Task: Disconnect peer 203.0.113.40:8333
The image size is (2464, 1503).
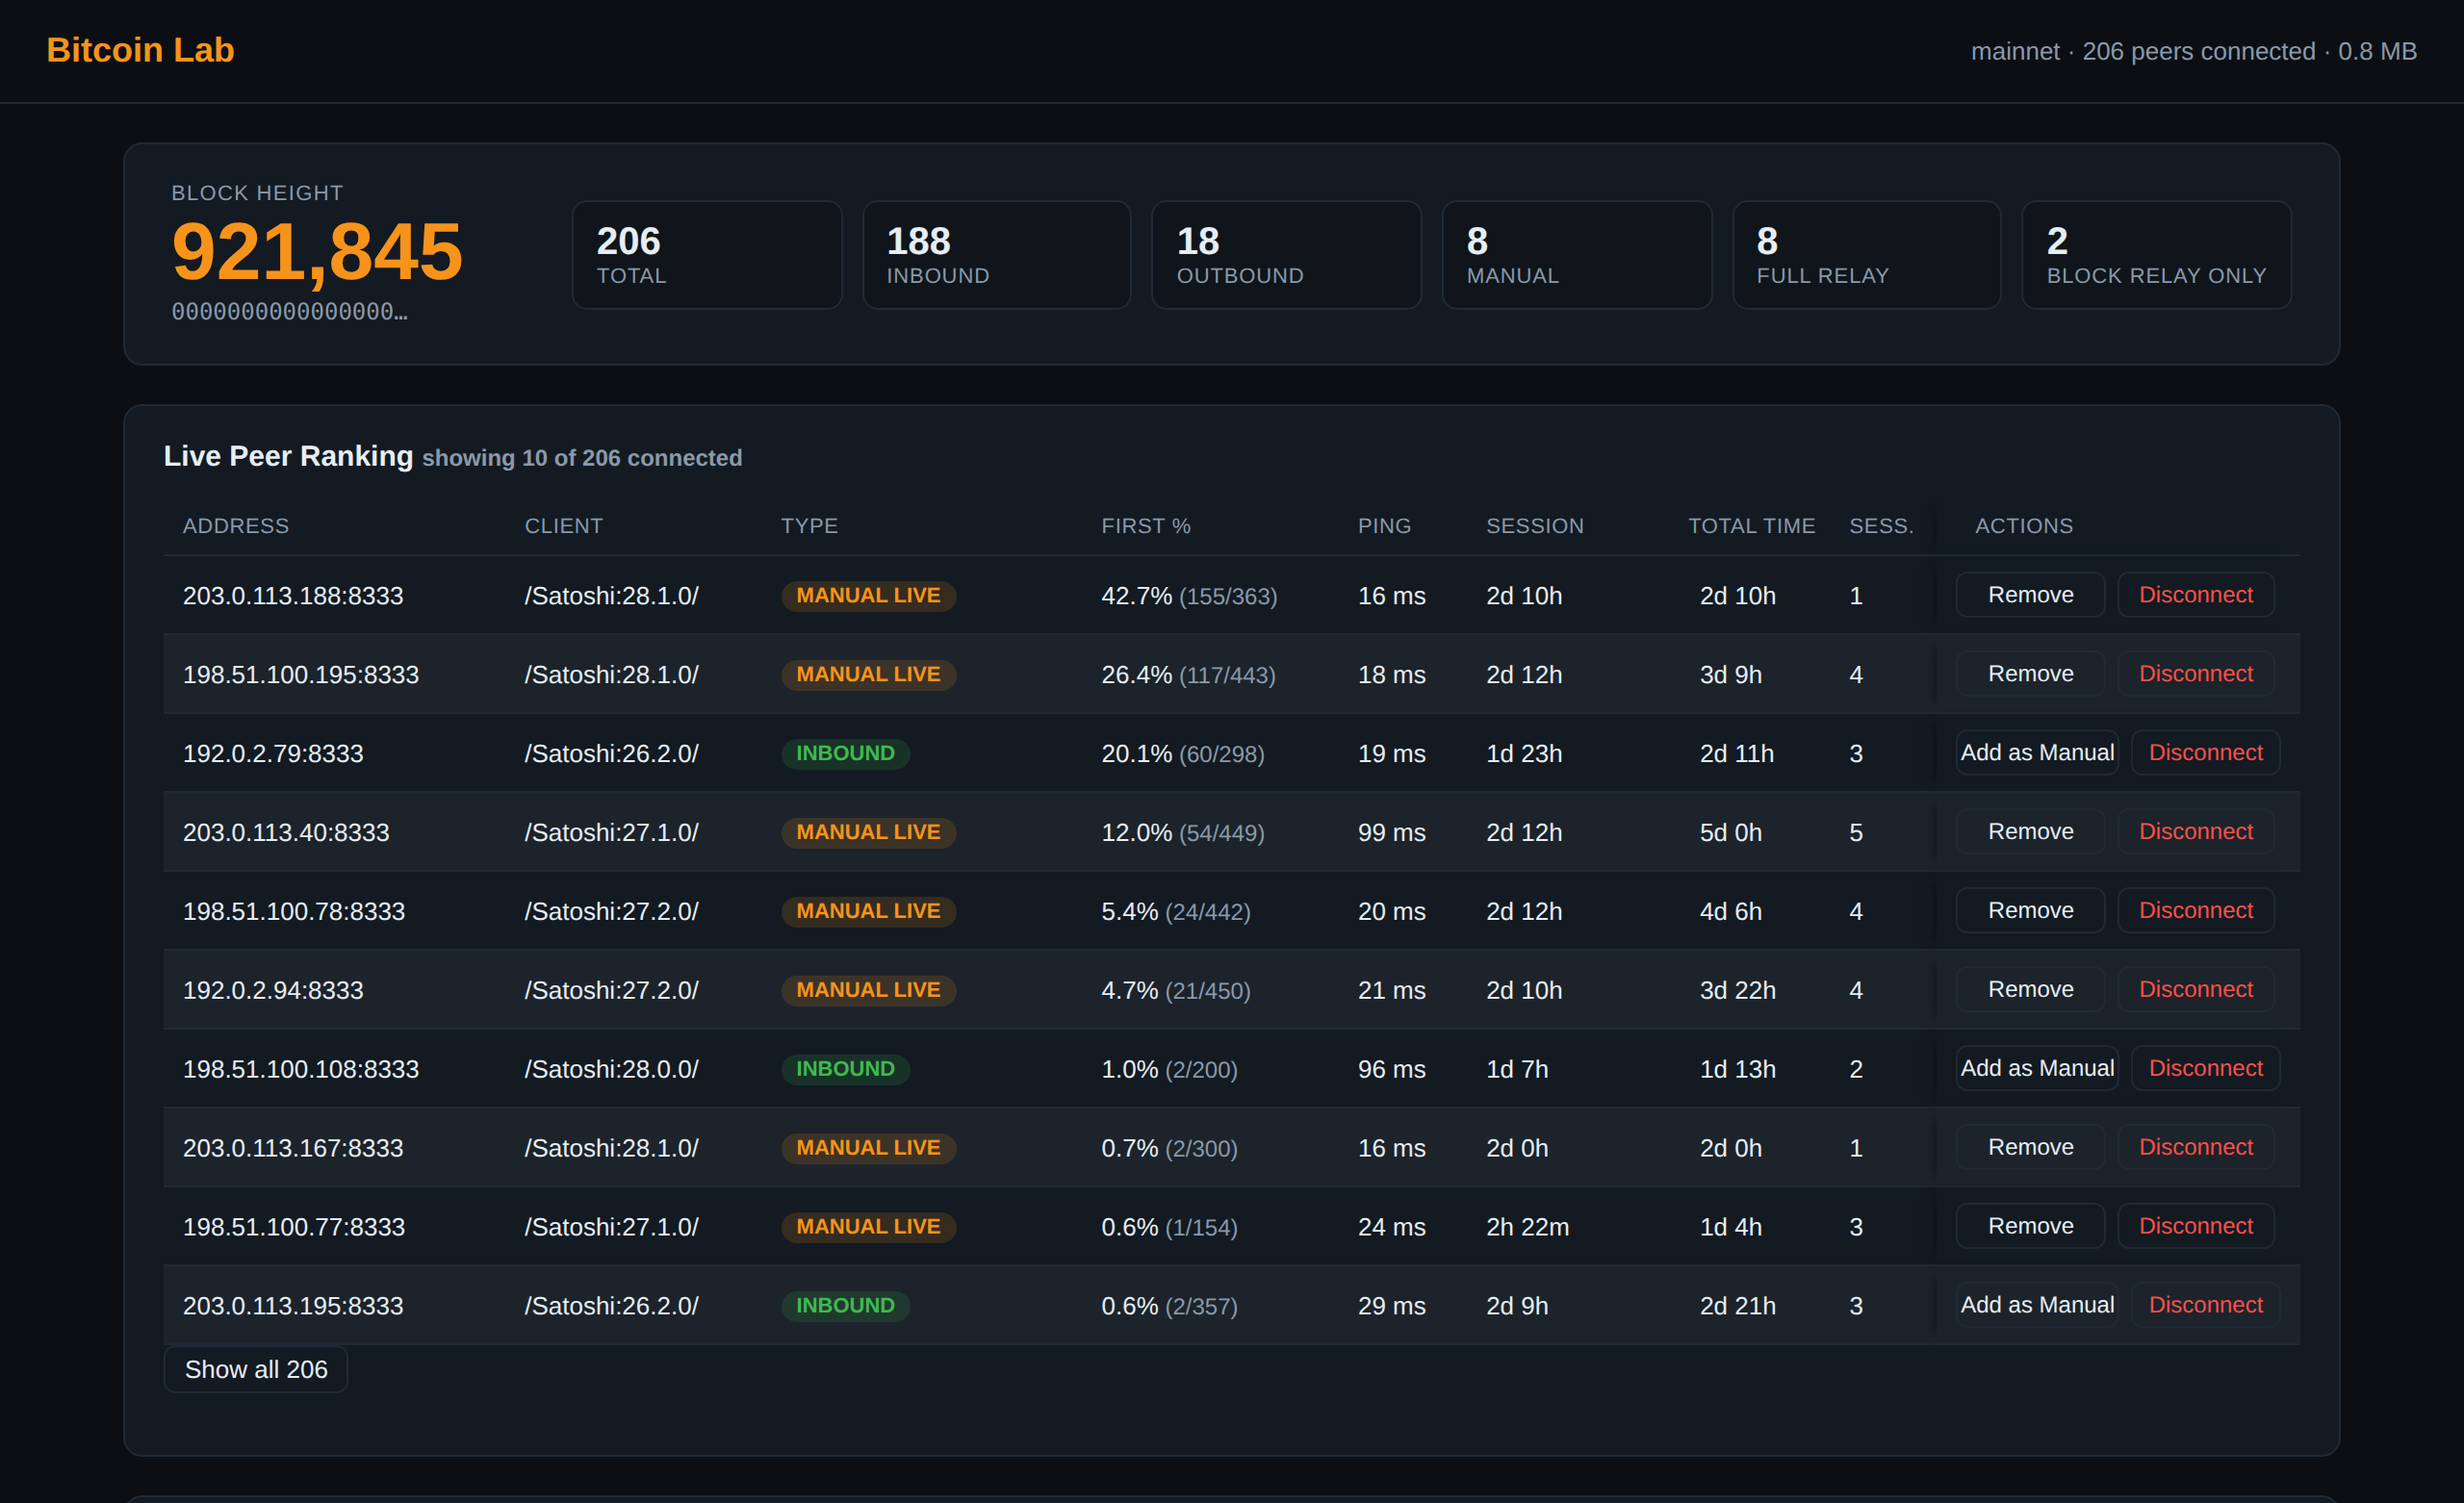Action: (2196, 832)
